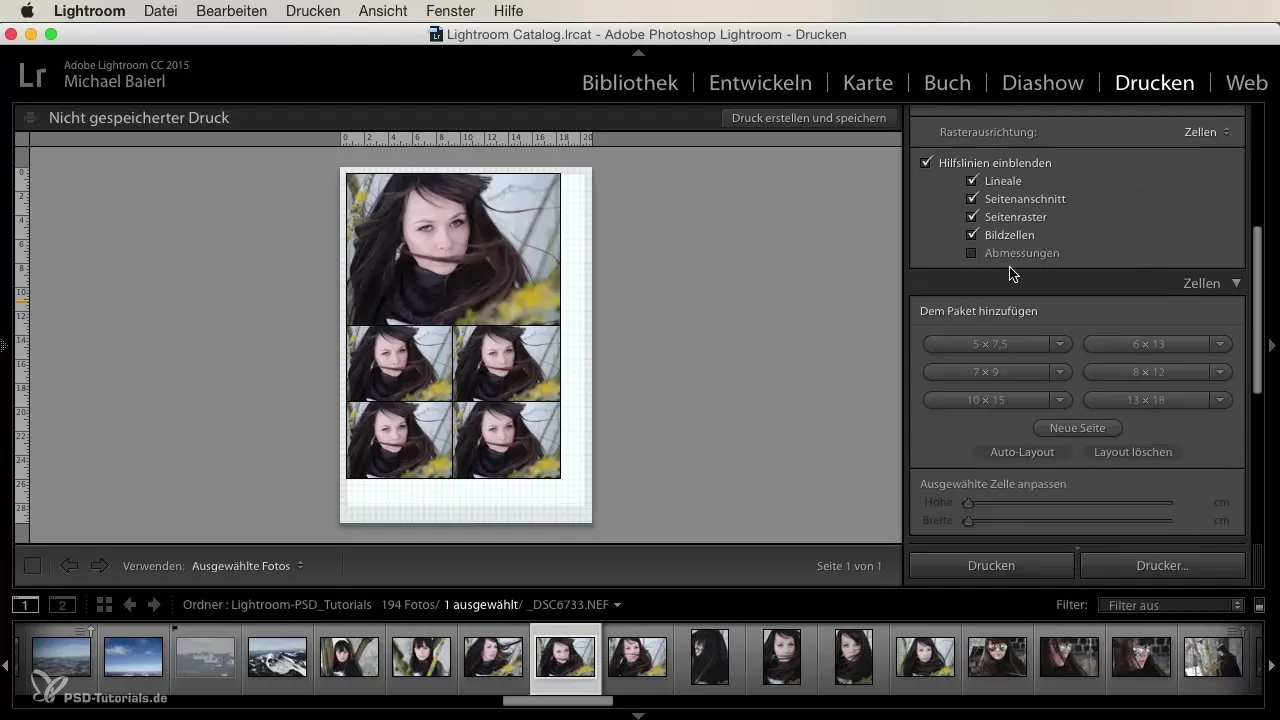Click the main window display button 1
The image size is (1280, 720).
point(26,605)
